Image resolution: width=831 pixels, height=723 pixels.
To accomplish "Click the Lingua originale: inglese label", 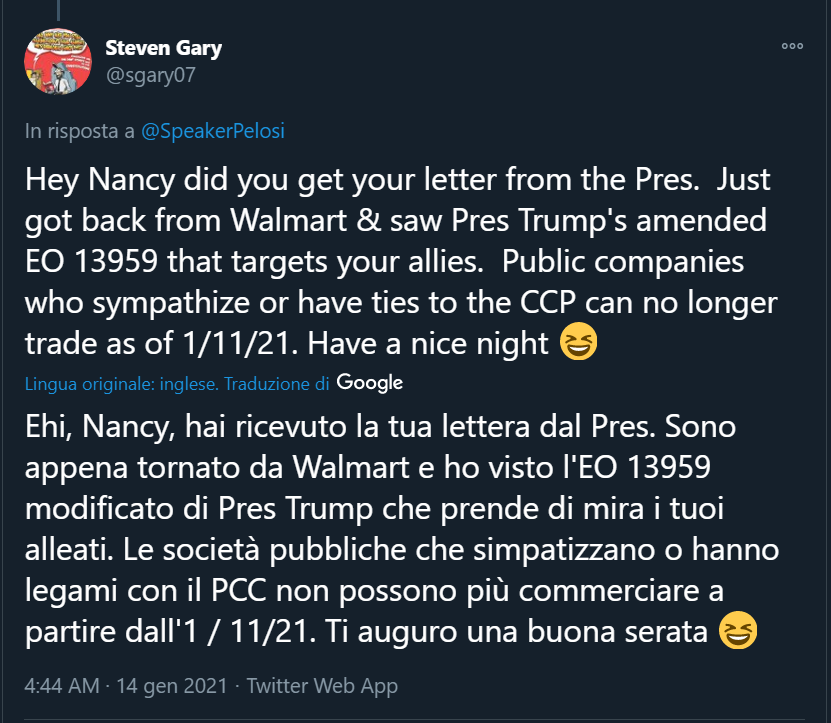I will point(120,383).
